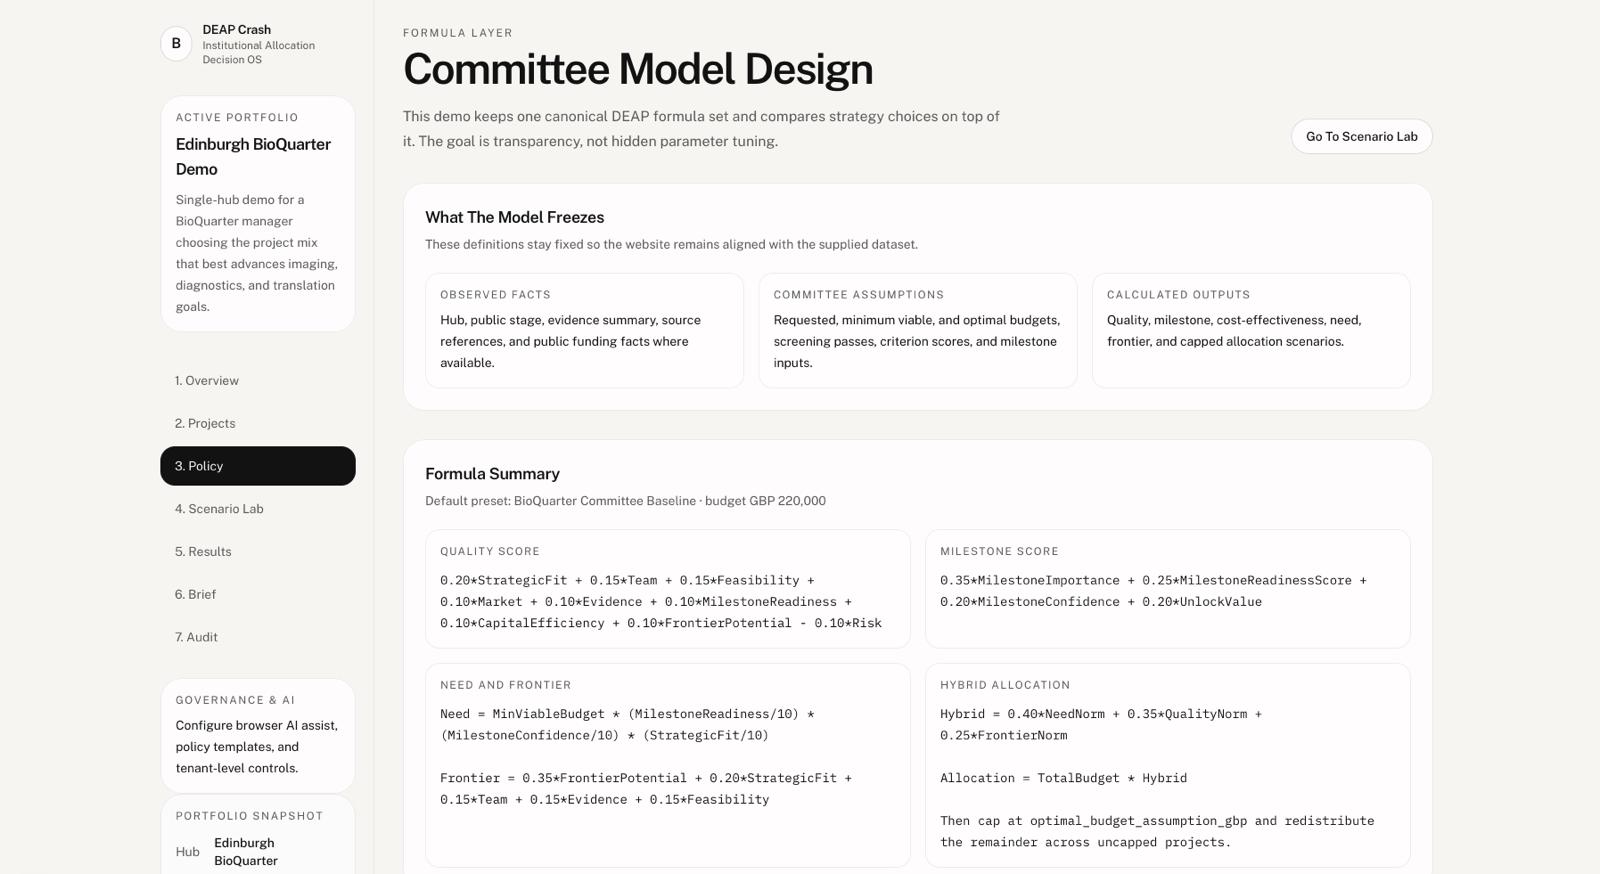Click the DEAP Crash app title
Image resolution: width=1600 pixels, height=874 pixels.
pos(237,30)
